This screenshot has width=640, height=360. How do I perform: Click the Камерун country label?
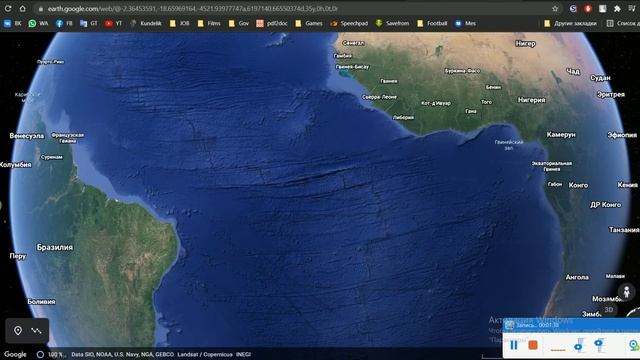(561, 134)
